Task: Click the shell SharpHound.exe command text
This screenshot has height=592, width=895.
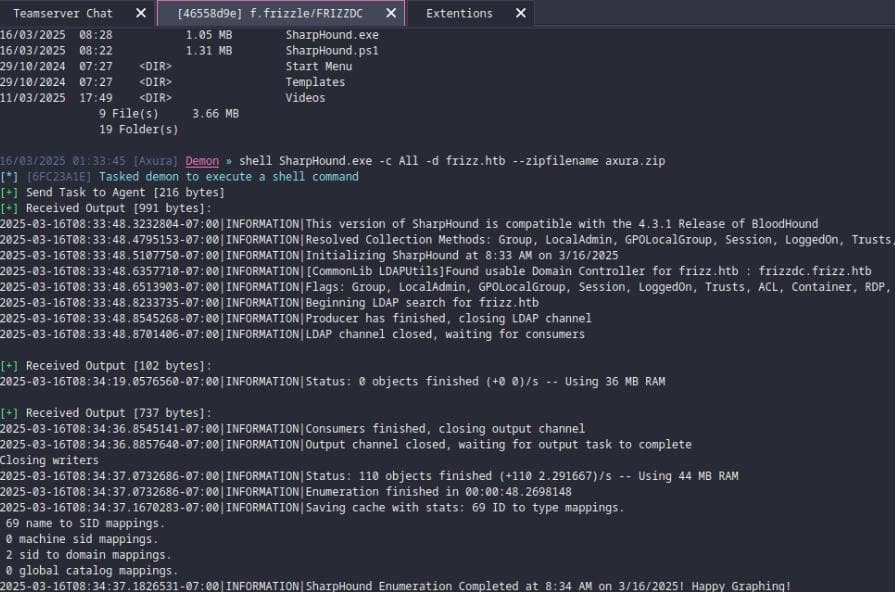Action: 452,161
